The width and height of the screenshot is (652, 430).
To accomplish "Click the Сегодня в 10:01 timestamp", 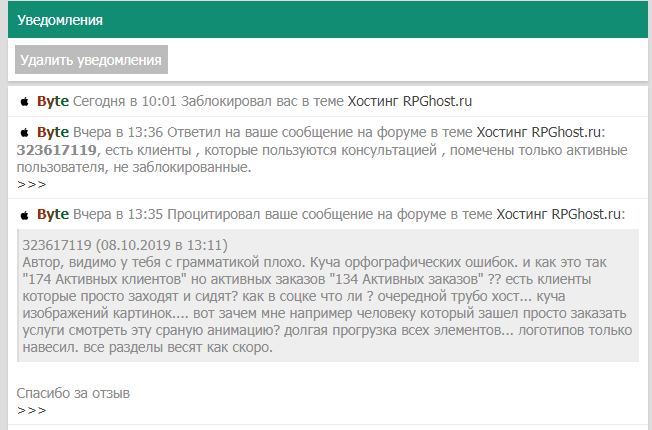I will tap(125, 101).
